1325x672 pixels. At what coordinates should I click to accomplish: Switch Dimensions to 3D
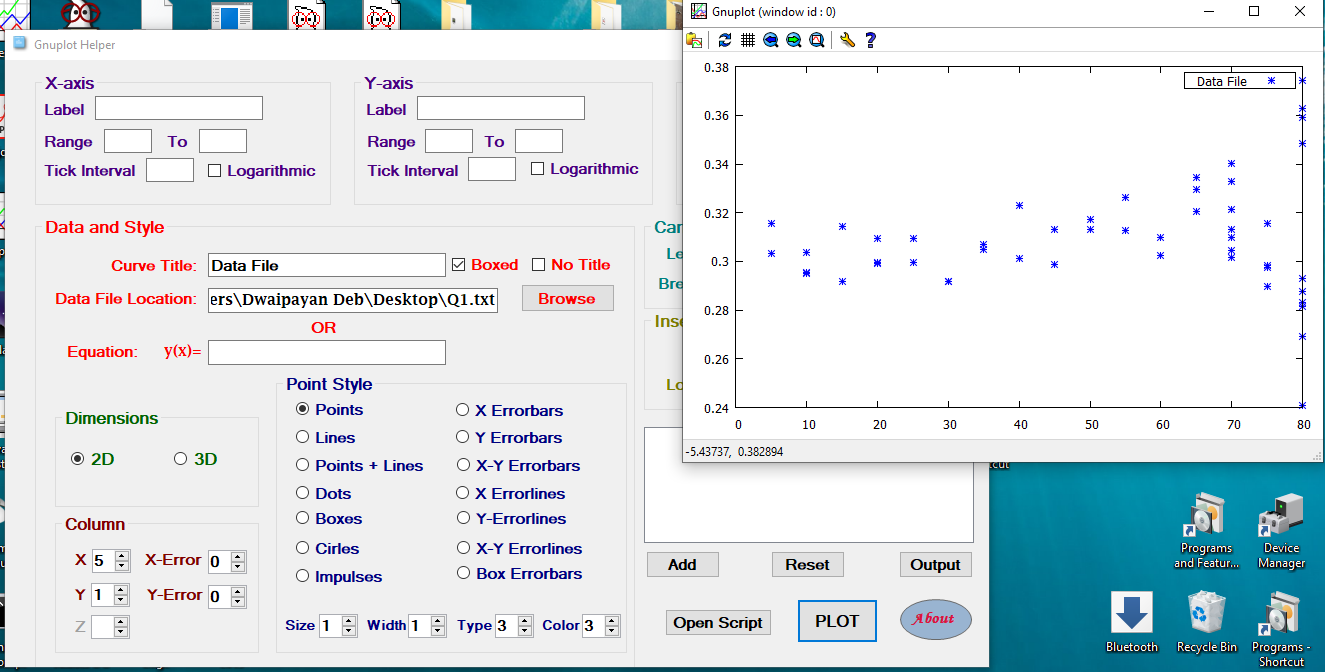coord(181,459)
